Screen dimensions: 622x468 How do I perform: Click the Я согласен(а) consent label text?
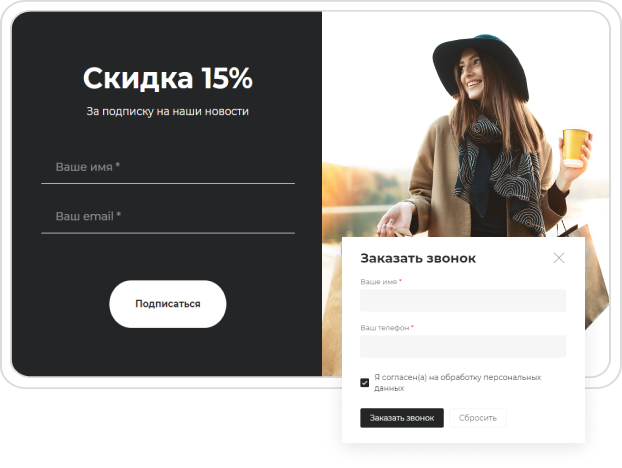[457, 382]
